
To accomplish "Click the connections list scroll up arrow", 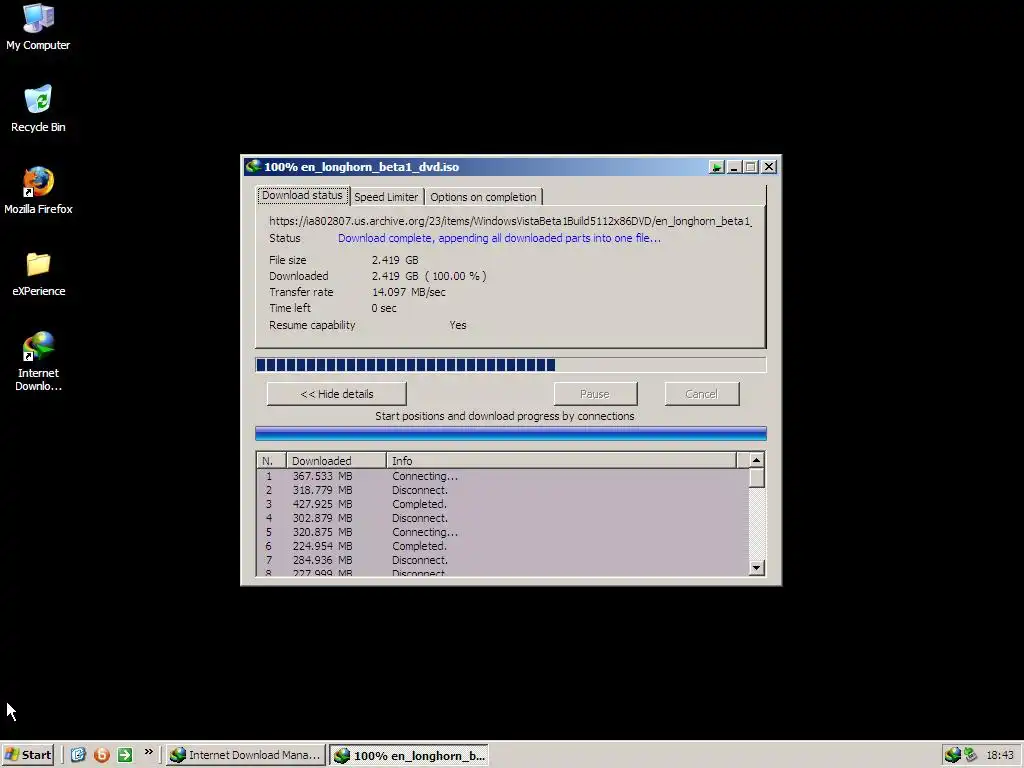I will (756, 460).
